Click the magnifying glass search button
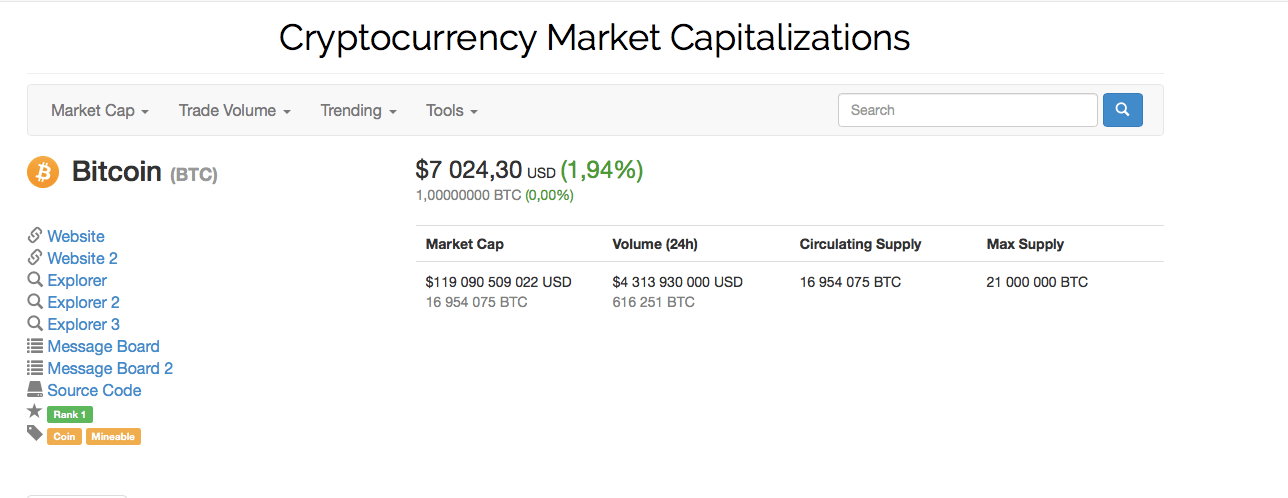The image size is (1288, 498). tap(1122, 110)
